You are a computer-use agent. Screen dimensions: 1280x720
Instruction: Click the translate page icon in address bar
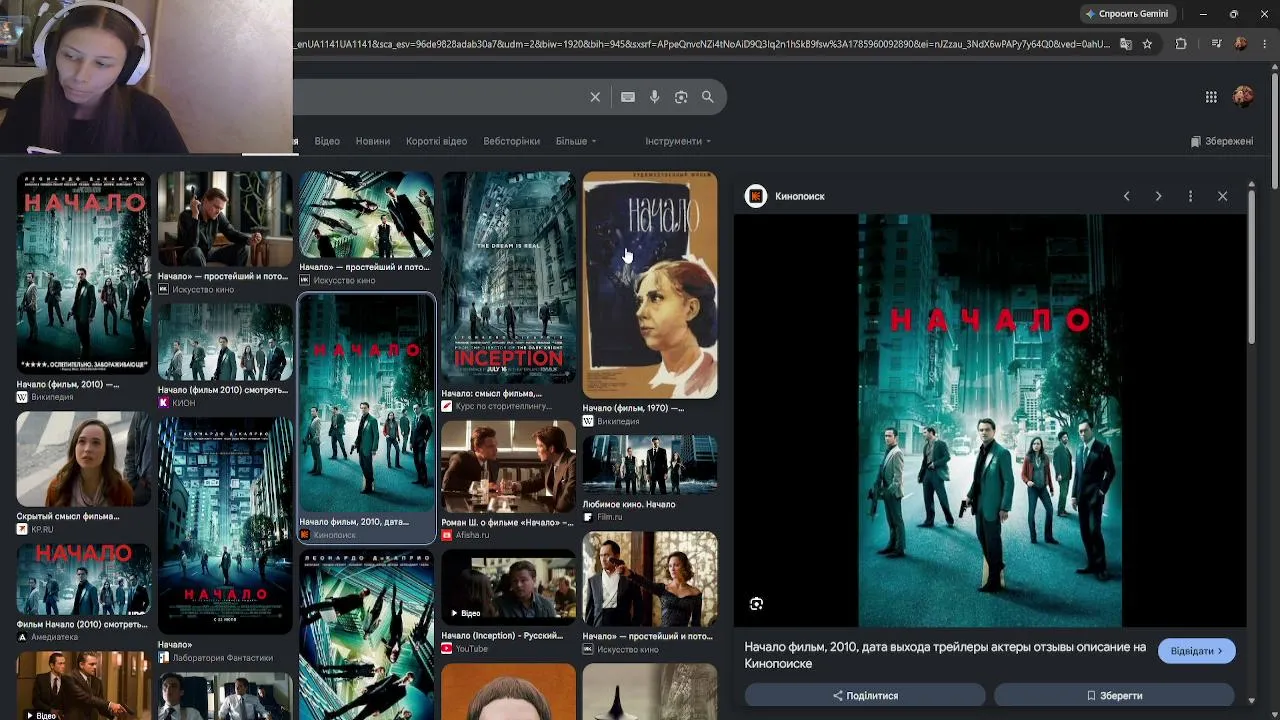[1126, 44]
